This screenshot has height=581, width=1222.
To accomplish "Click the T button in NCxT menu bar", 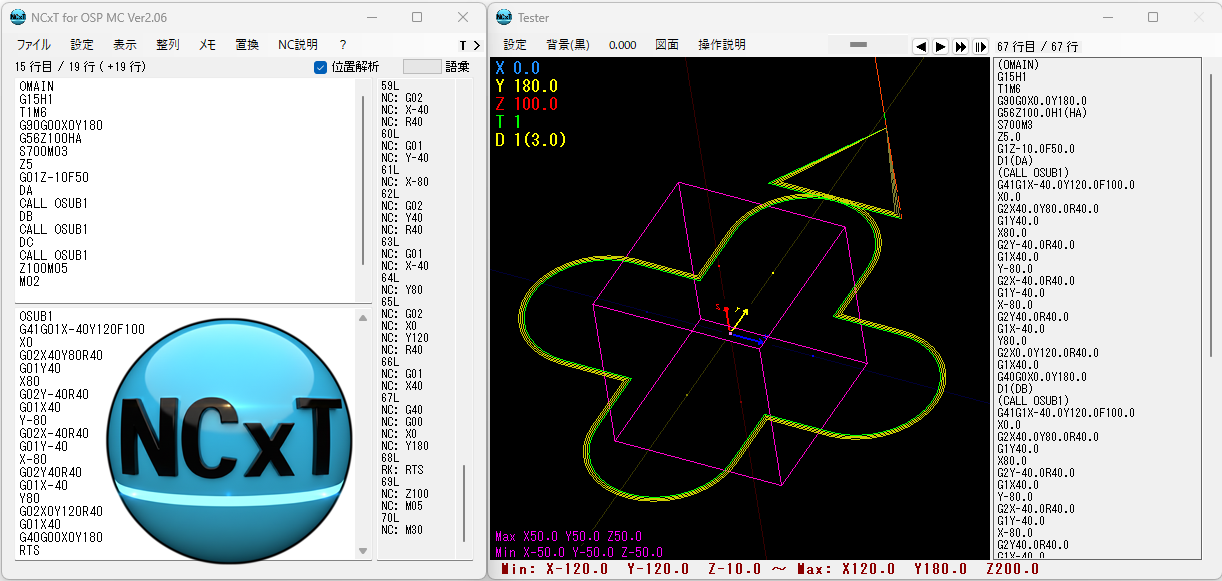I will [x=463, y=46].
